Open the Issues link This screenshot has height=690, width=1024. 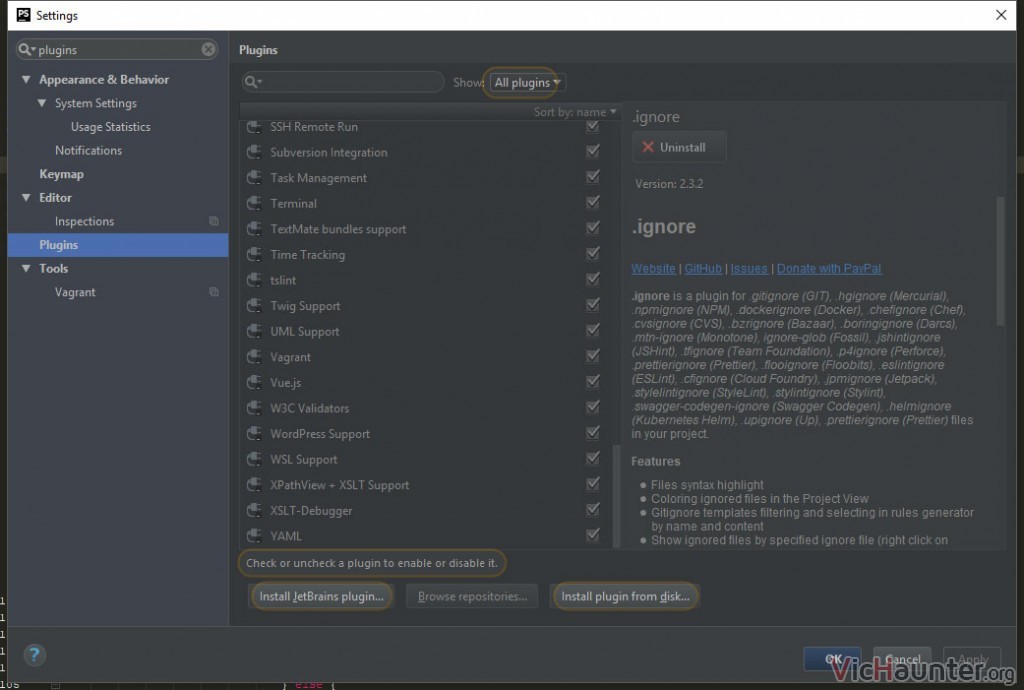pyautogui.click(x=748, y=268)
